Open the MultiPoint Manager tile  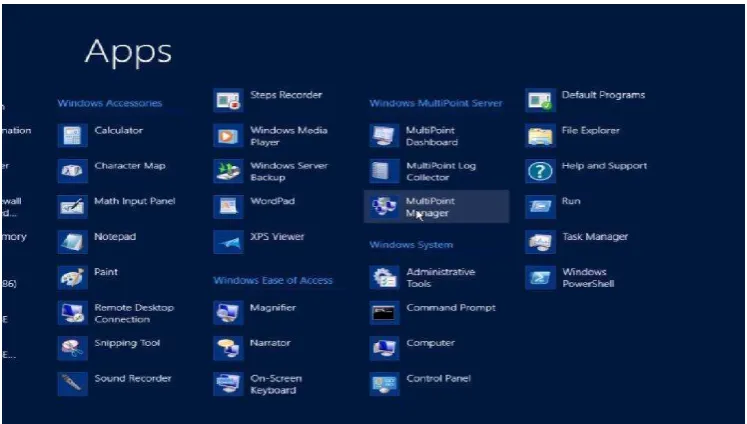436,207
